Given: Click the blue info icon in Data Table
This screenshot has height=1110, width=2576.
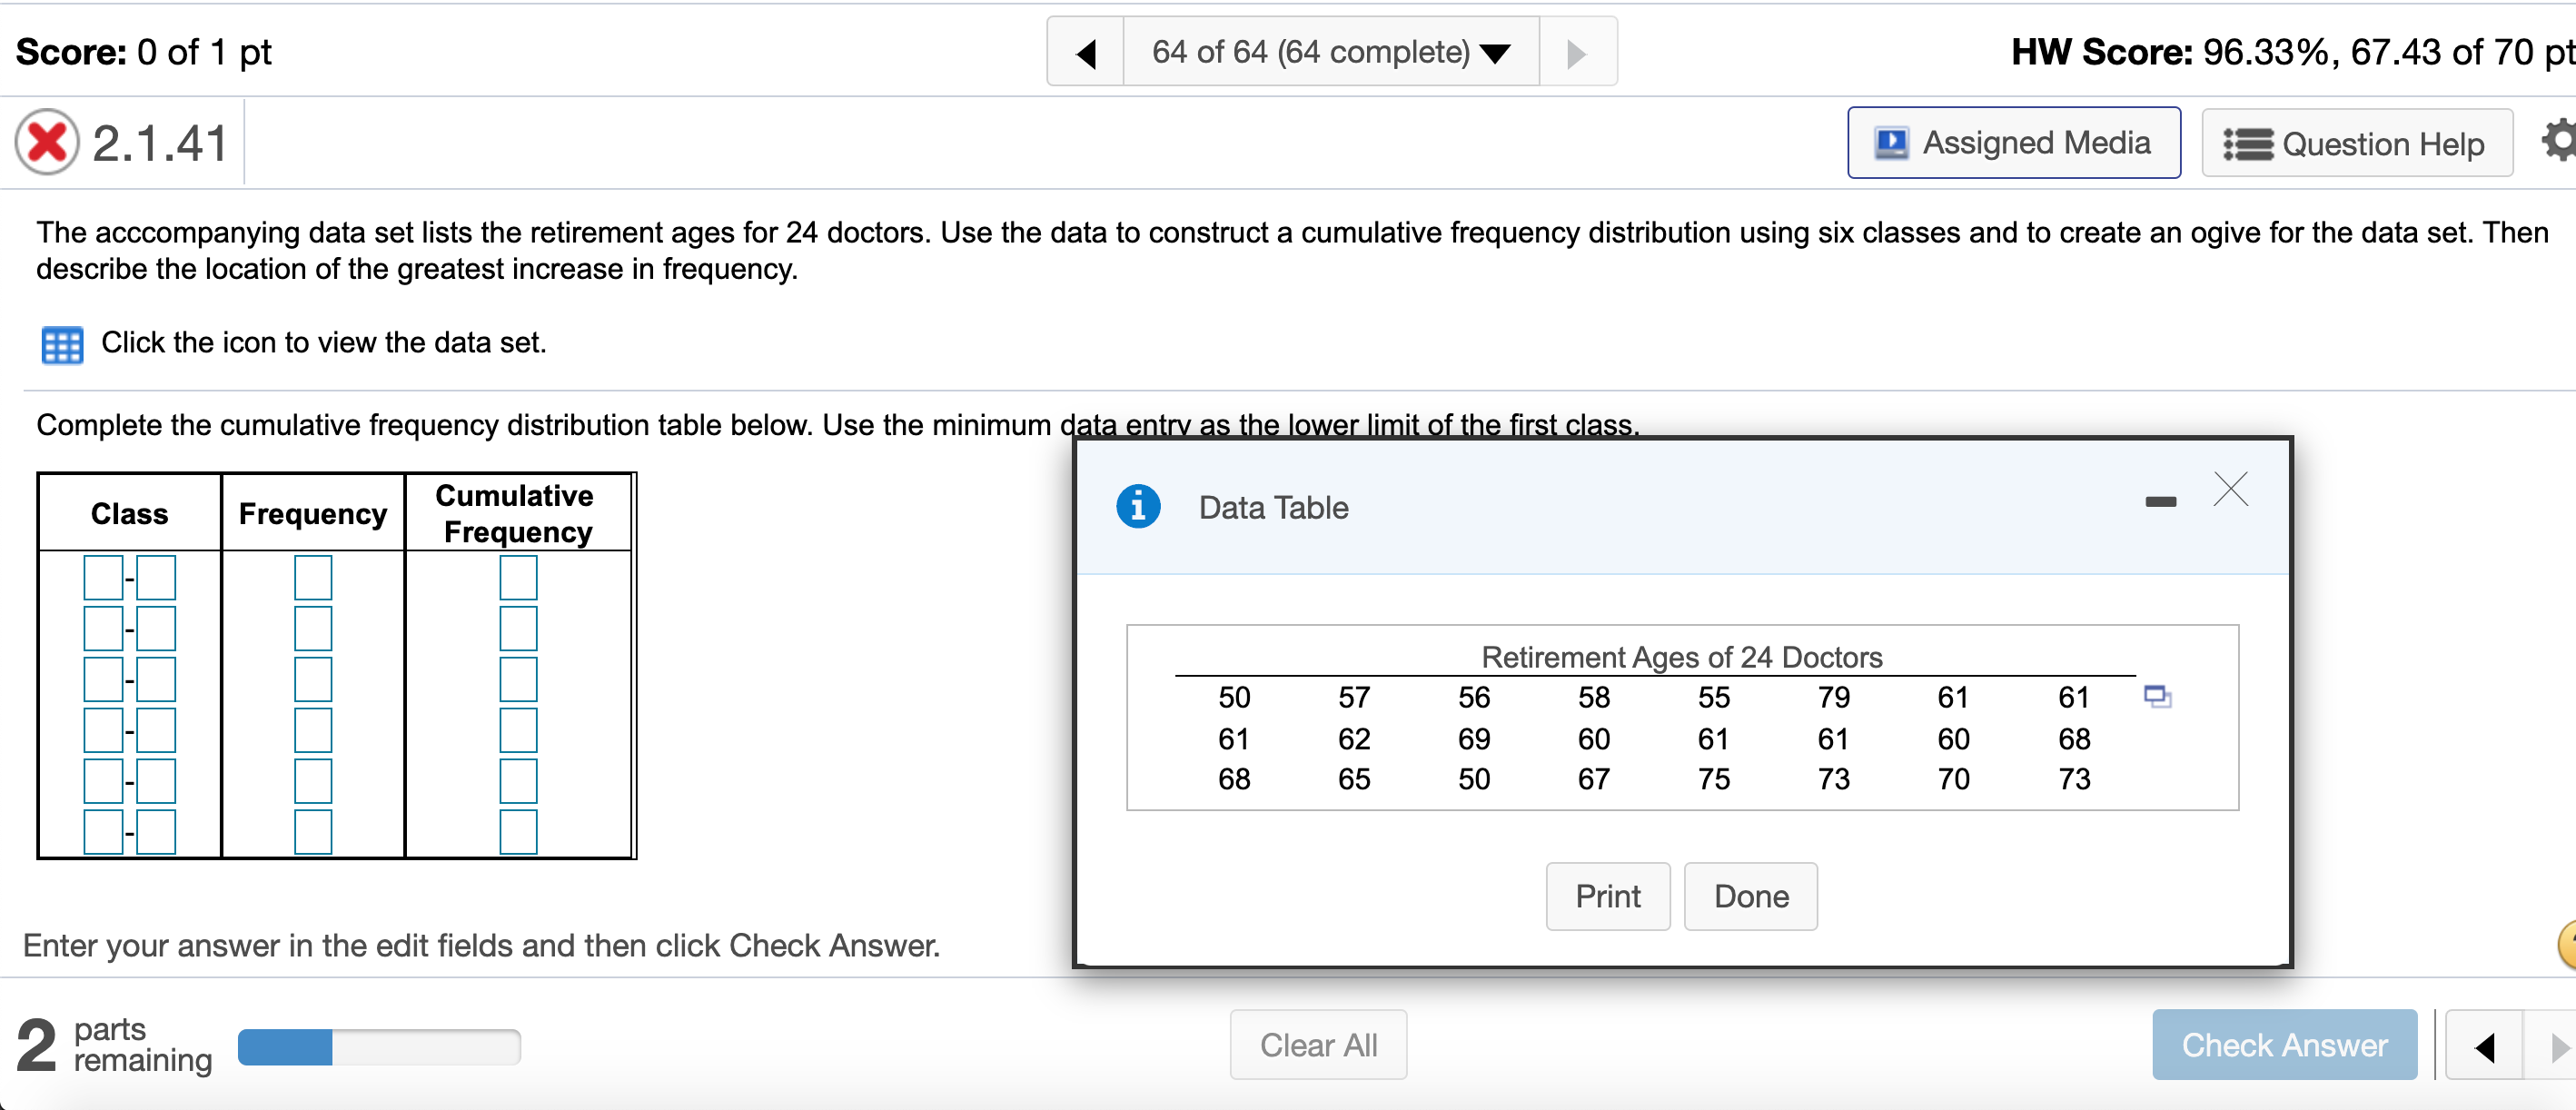Looking at the screenshot, I should [x=1137, y=506].
